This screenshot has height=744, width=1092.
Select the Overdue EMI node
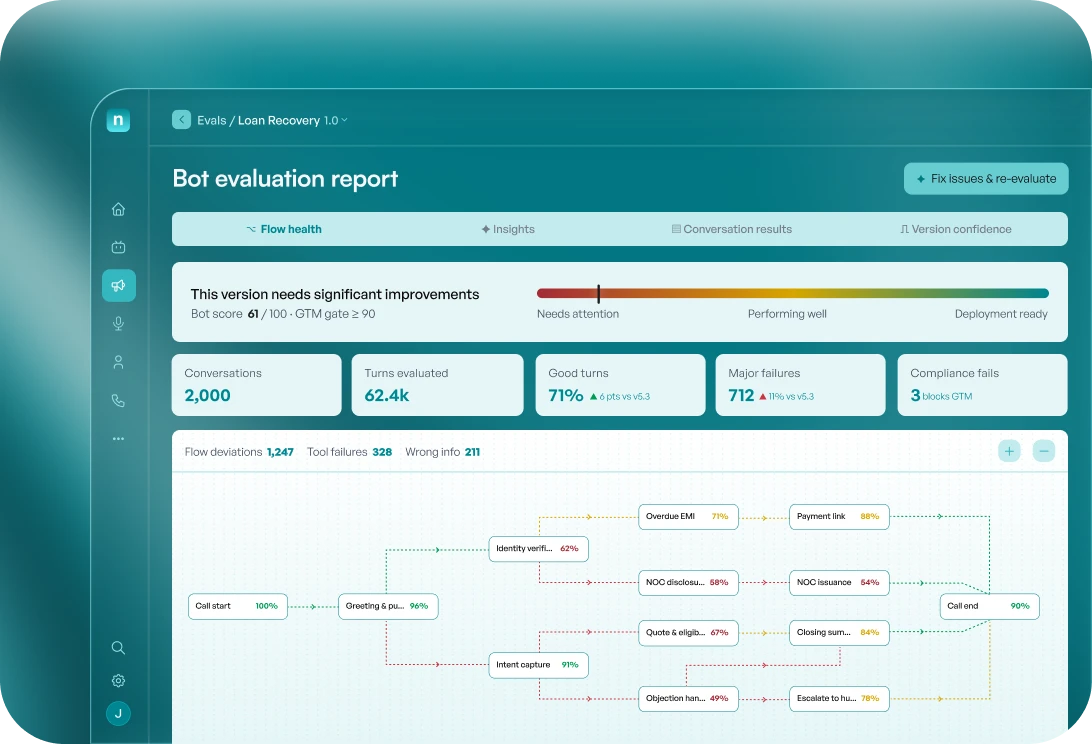click(688, 517)
